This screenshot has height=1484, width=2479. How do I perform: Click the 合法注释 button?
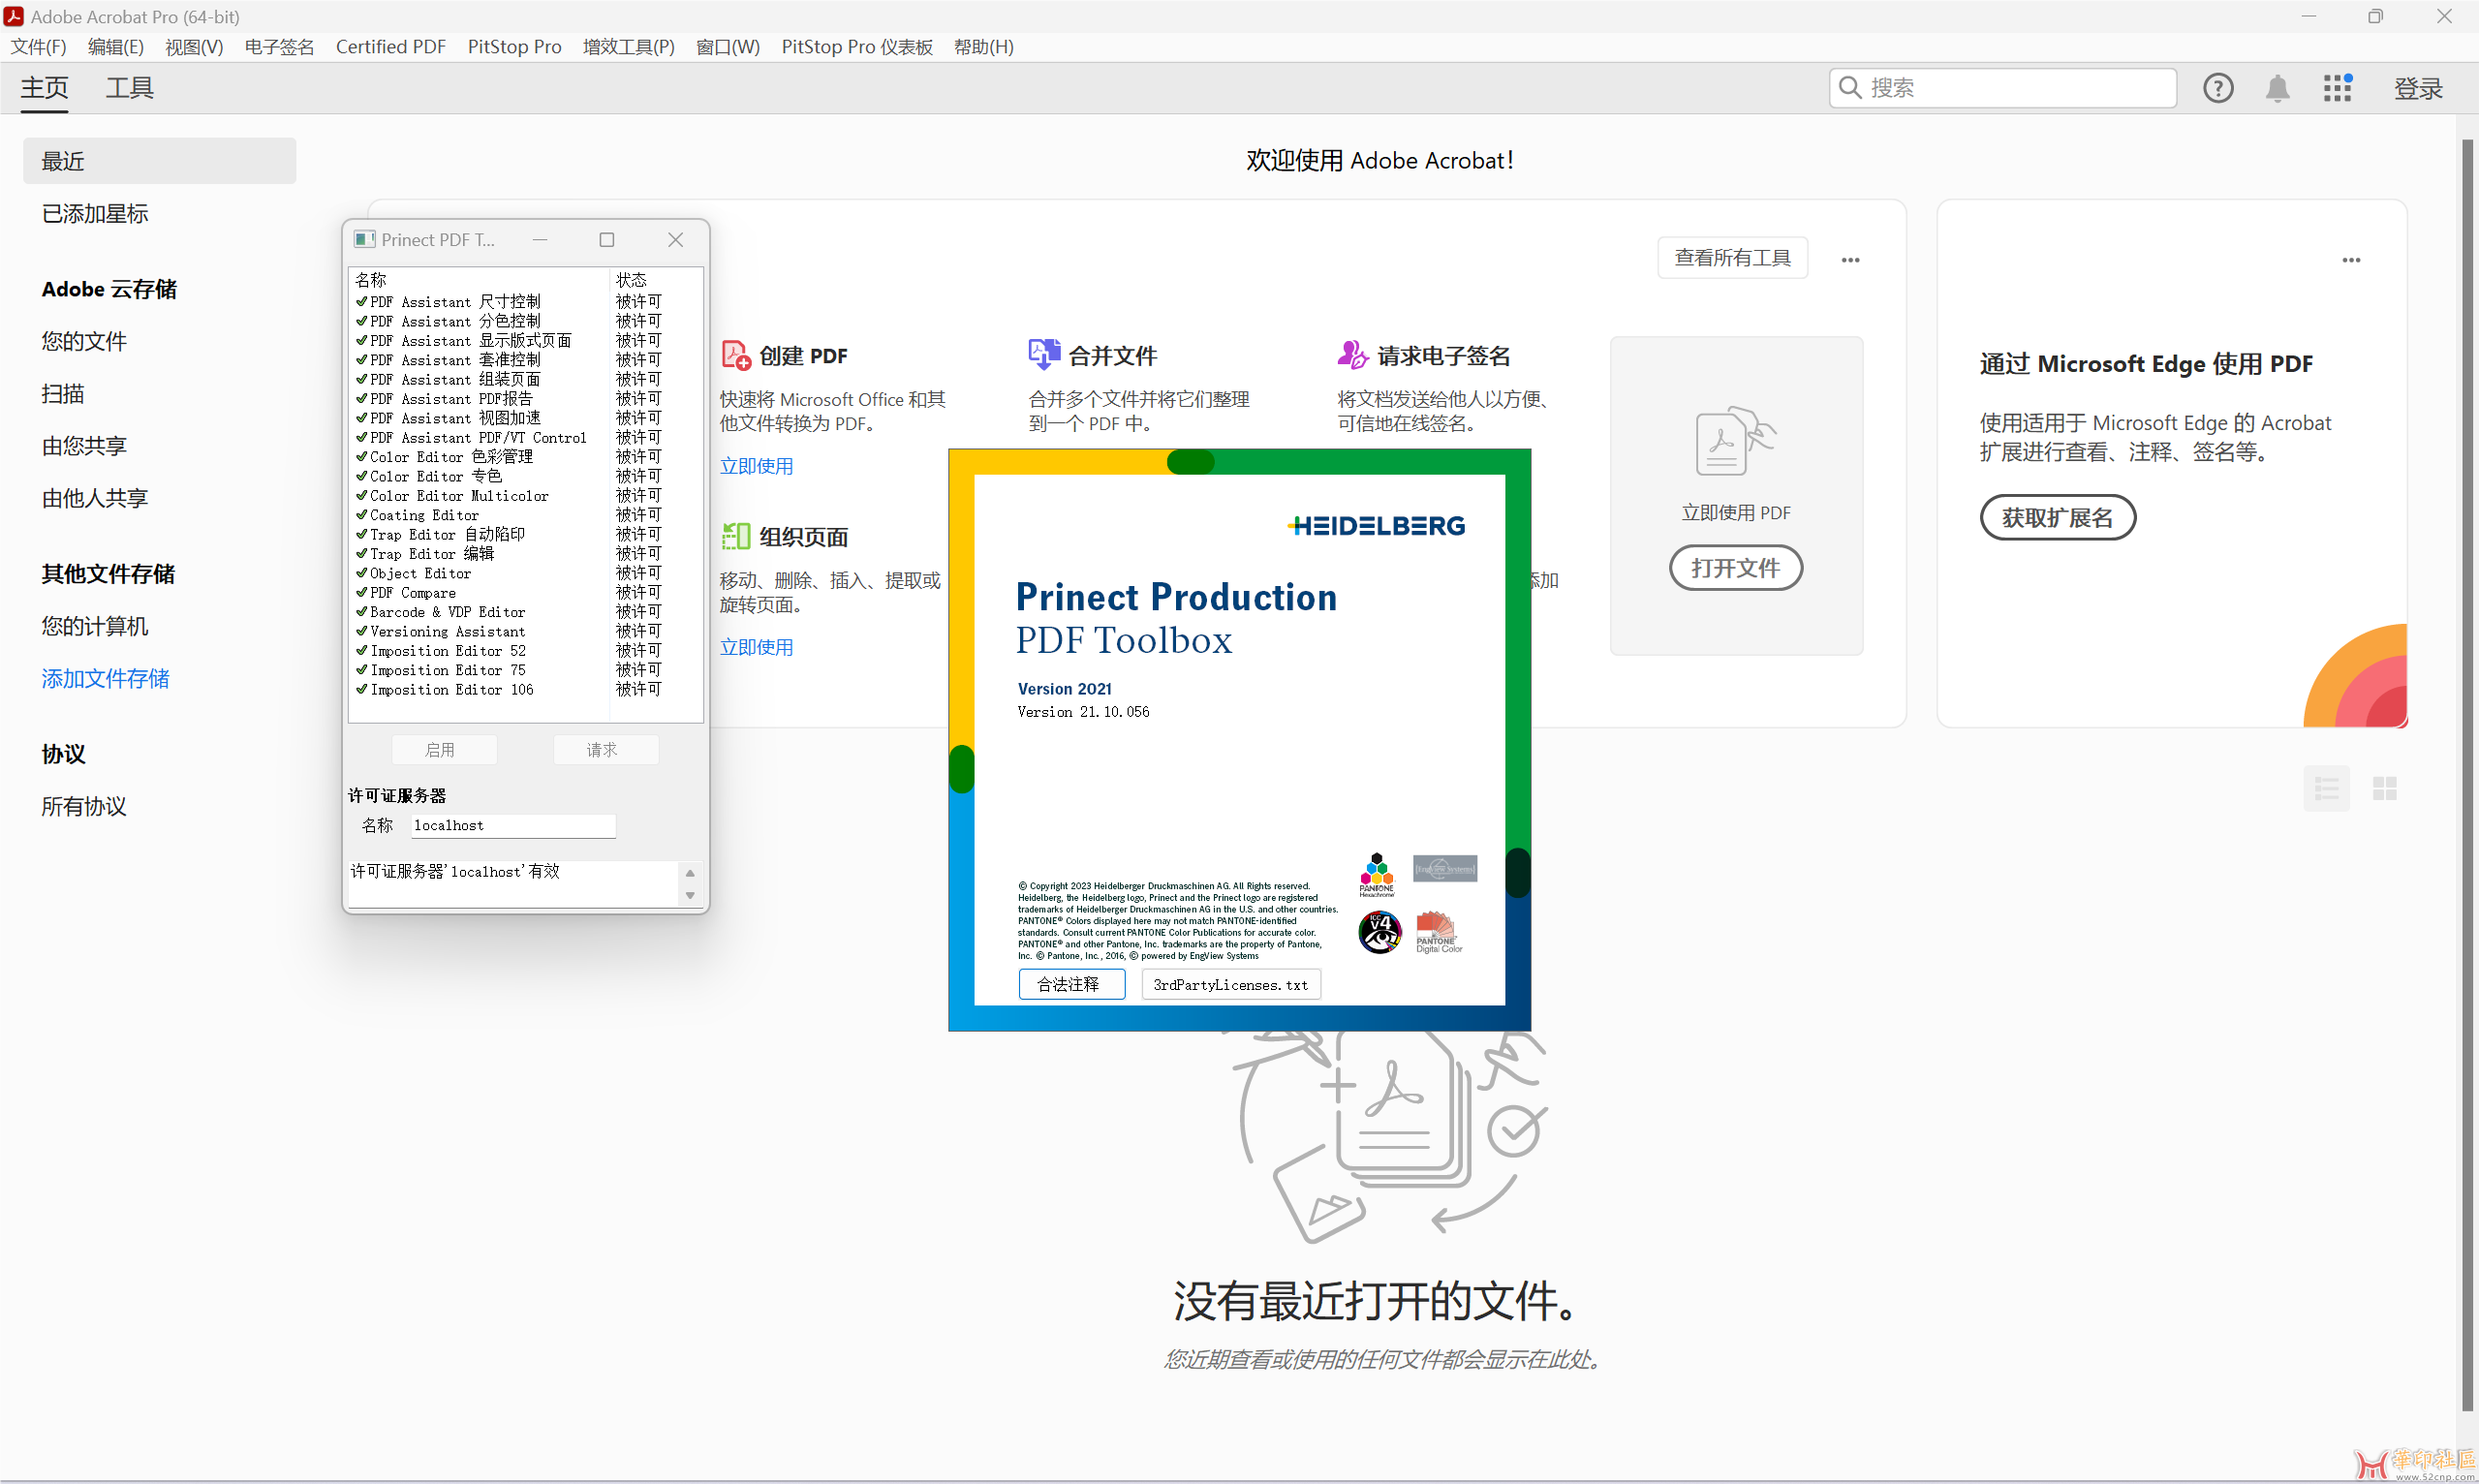point(1071,984)
